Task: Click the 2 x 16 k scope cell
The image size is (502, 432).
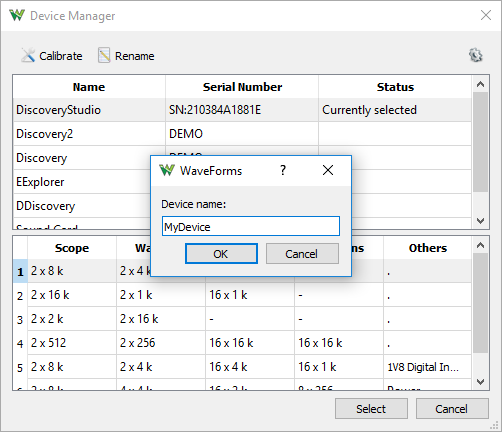Action: point(72,295)
